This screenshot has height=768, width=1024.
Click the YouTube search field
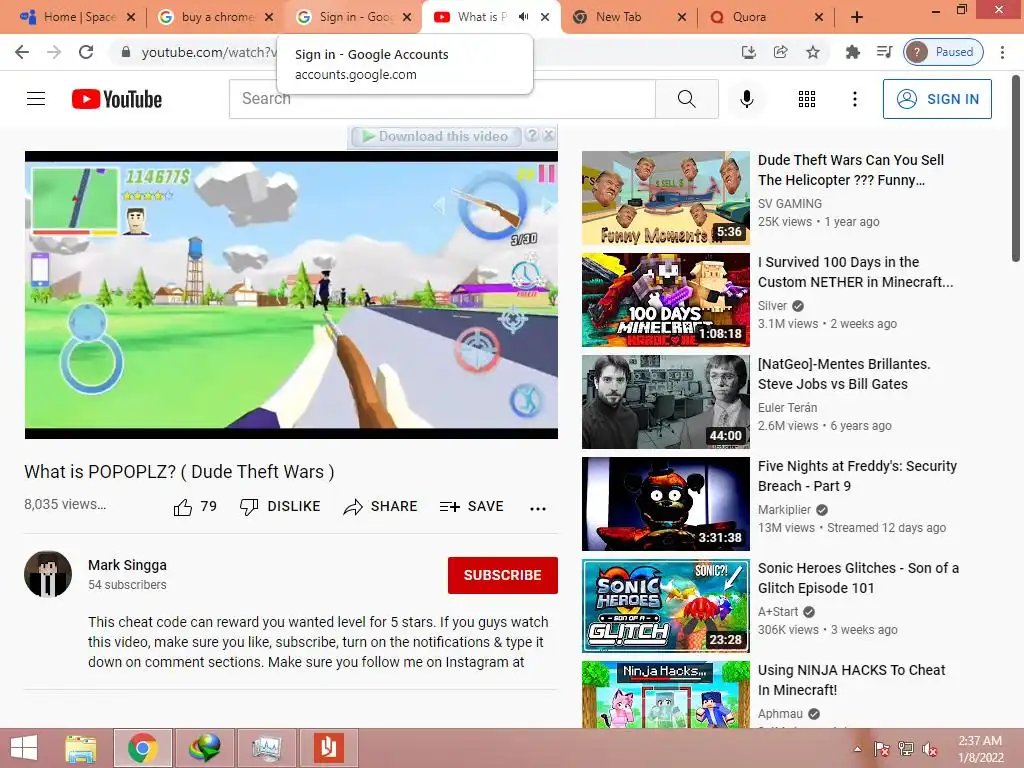tap(442, 99)
